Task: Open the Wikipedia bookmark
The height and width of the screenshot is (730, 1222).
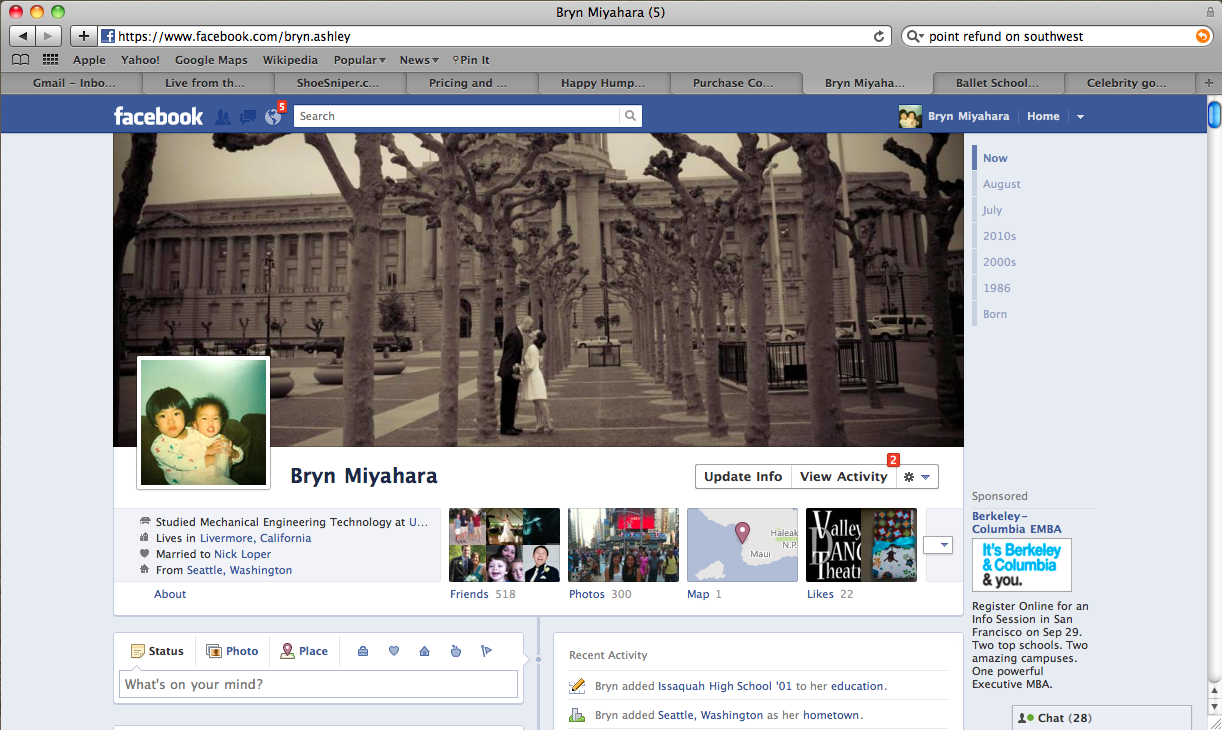Action: 290,60
